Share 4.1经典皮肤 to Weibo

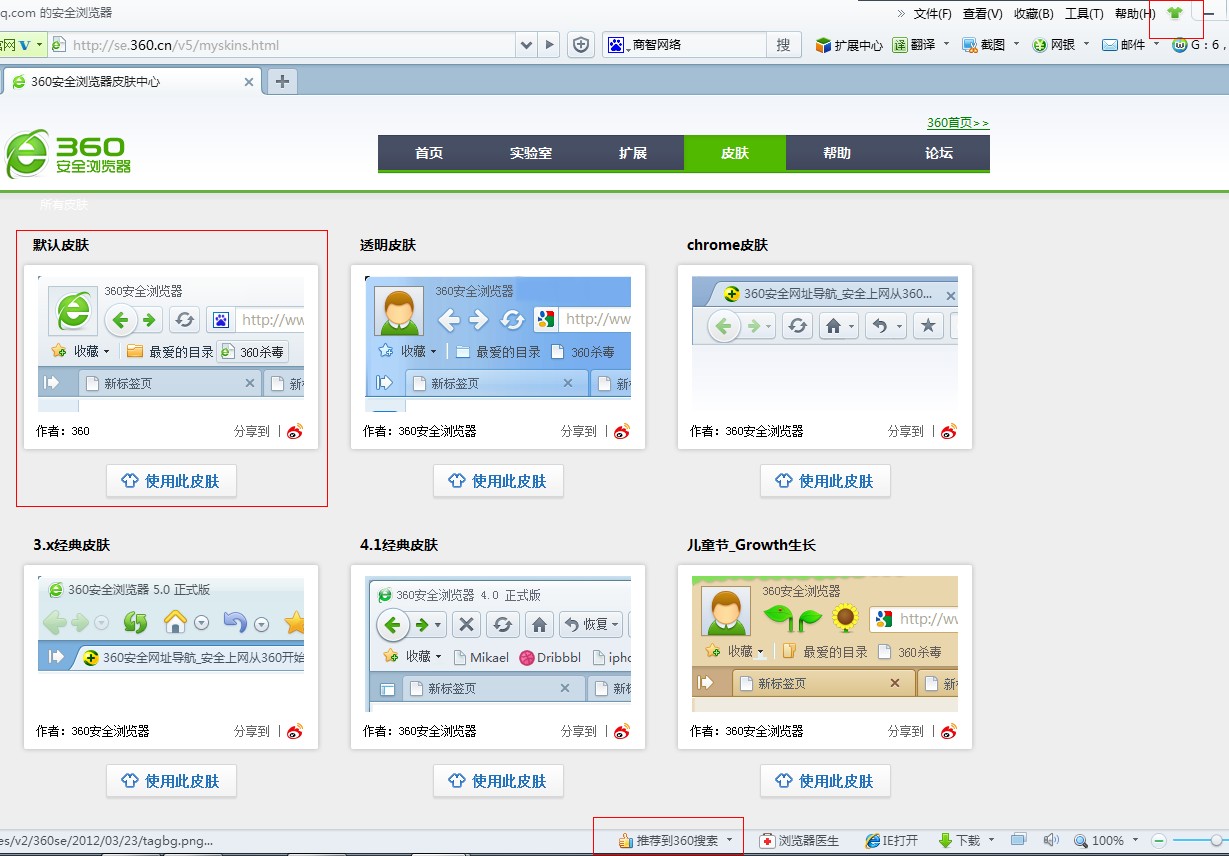pos(622,732)
